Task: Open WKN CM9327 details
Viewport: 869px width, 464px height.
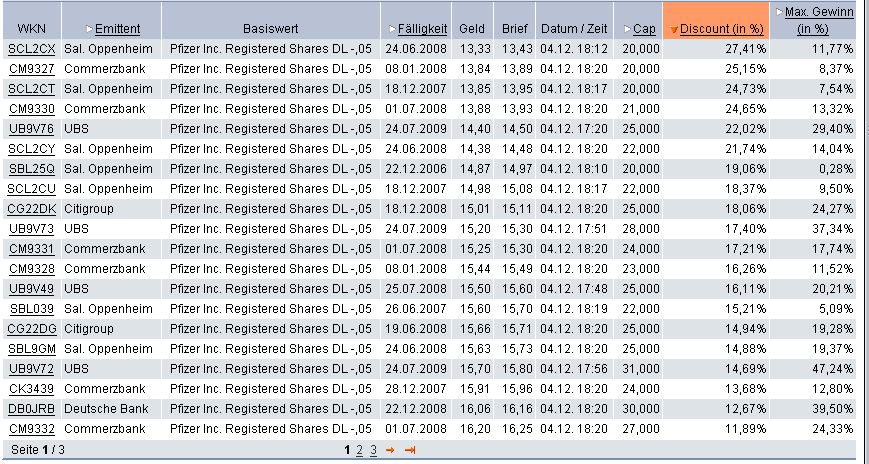Action: 32,69
